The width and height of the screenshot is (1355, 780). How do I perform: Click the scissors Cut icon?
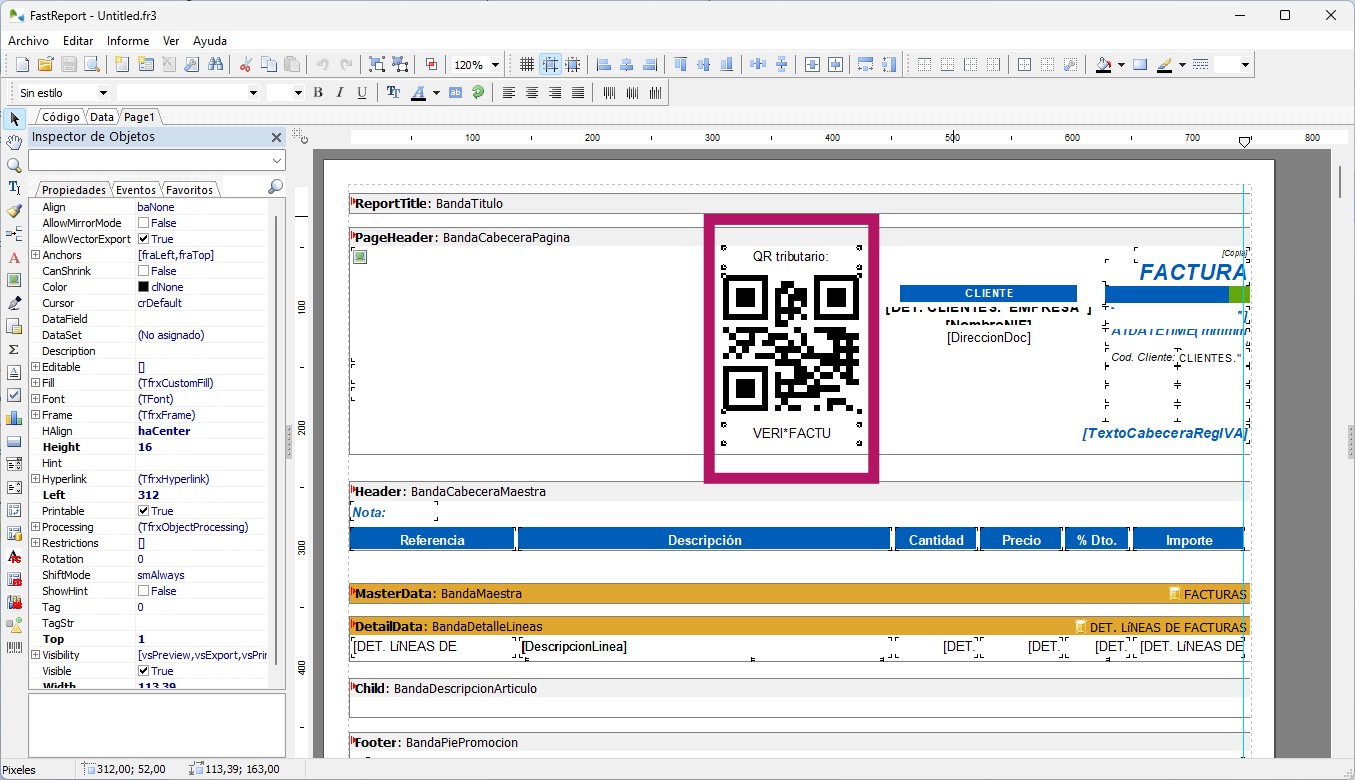[245, 65]
